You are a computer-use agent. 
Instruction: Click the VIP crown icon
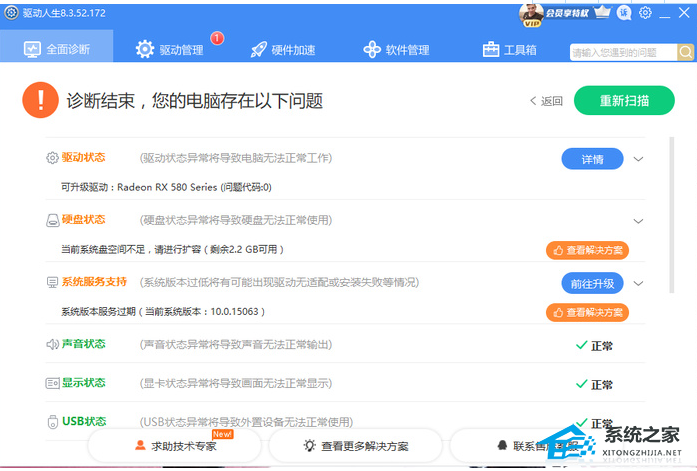[601, 13]
